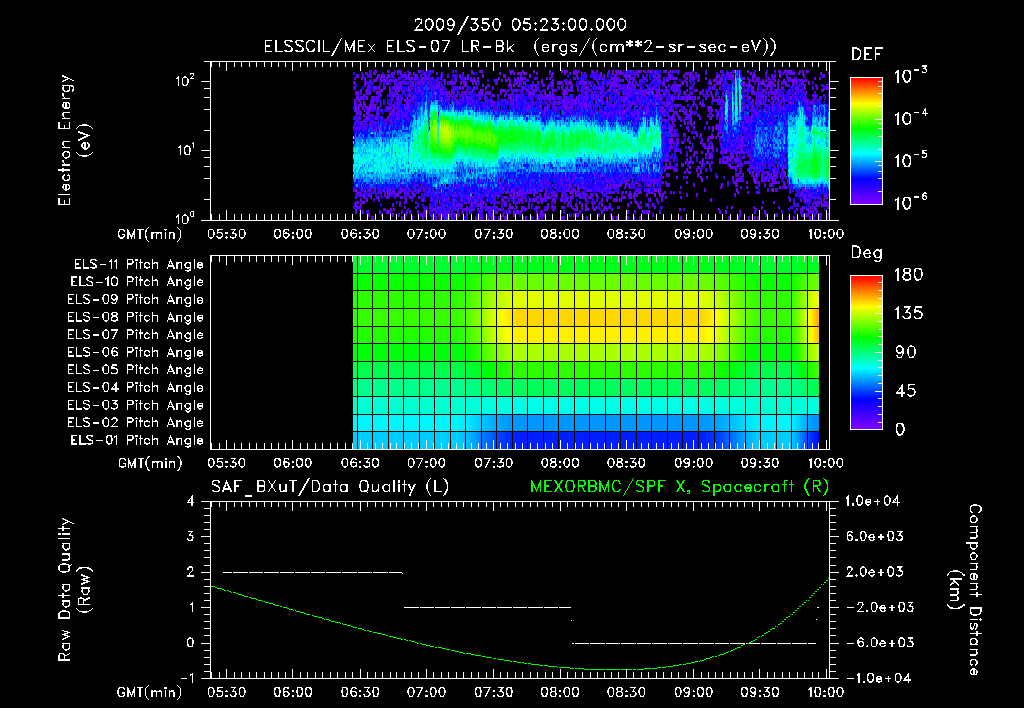Viewport: 1024px width, 708px height.
Task: Click '06:30' under the pitch angle panel
Action: click(359, 464)
